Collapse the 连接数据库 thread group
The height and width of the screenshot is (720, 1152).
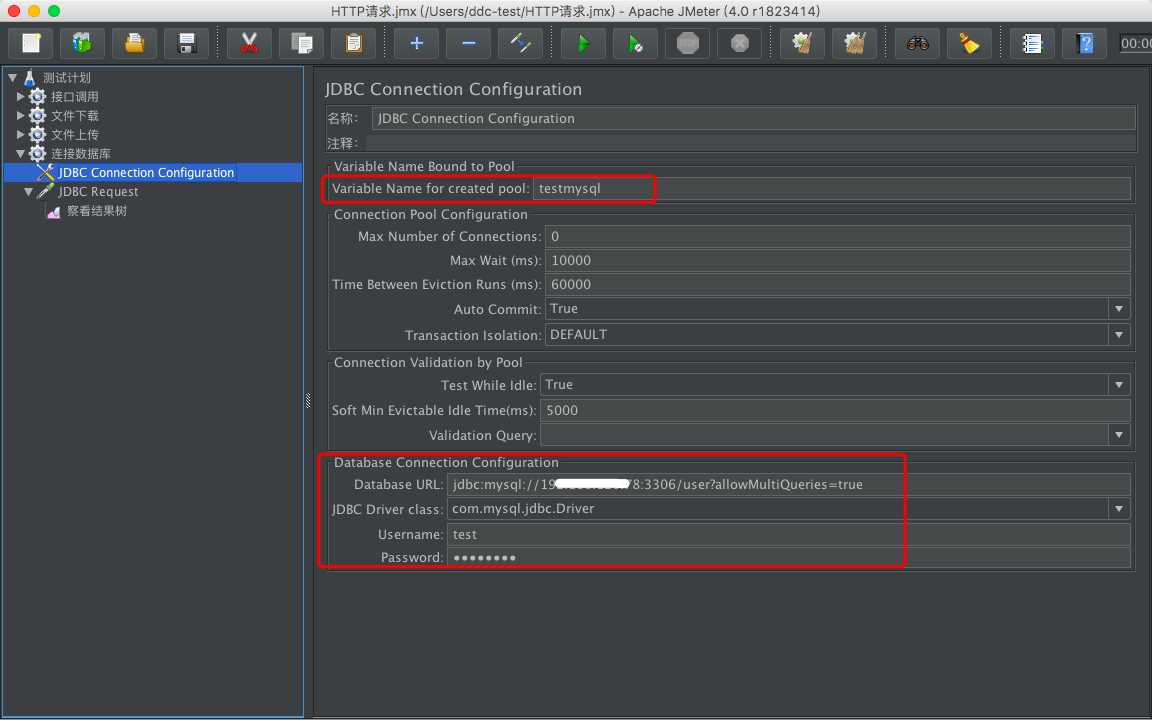[21, 154]
